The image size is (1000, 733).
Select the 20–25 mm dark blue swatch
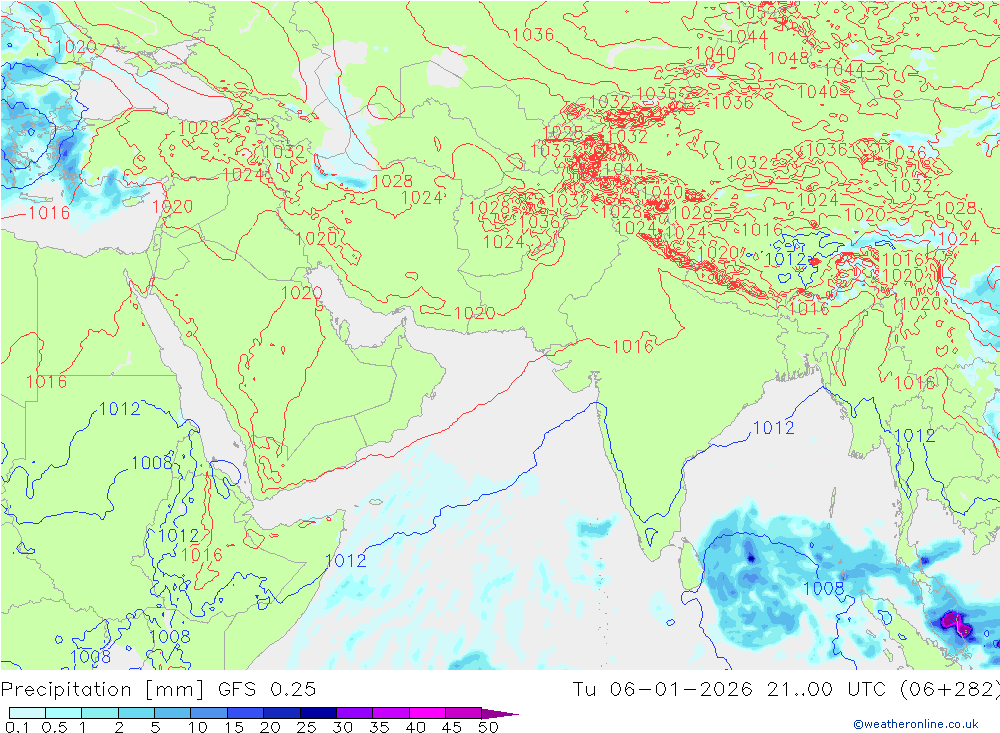point(281,713)
